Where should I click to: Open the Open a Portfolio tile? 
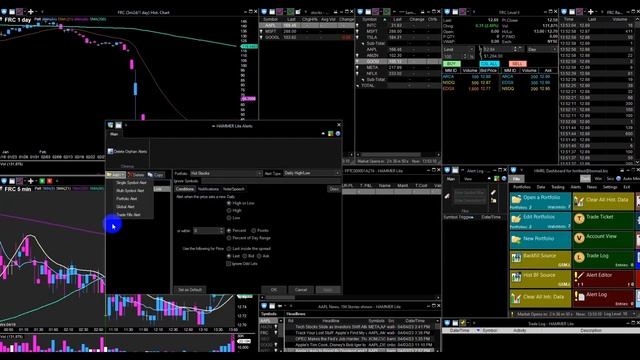coord(540,202)
